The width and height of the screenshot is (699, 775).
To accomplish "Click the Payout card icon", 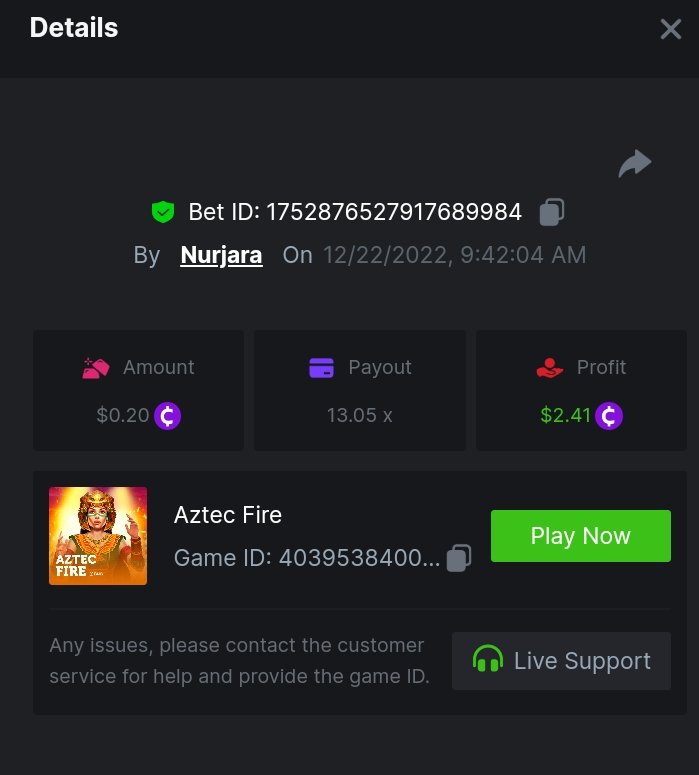I will point(321,368).
